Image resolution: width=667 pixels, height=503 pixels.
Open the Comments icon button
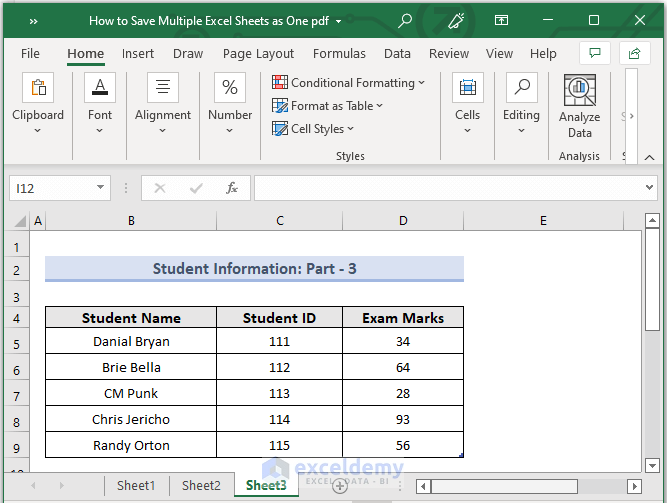click(x=595, y=53)
